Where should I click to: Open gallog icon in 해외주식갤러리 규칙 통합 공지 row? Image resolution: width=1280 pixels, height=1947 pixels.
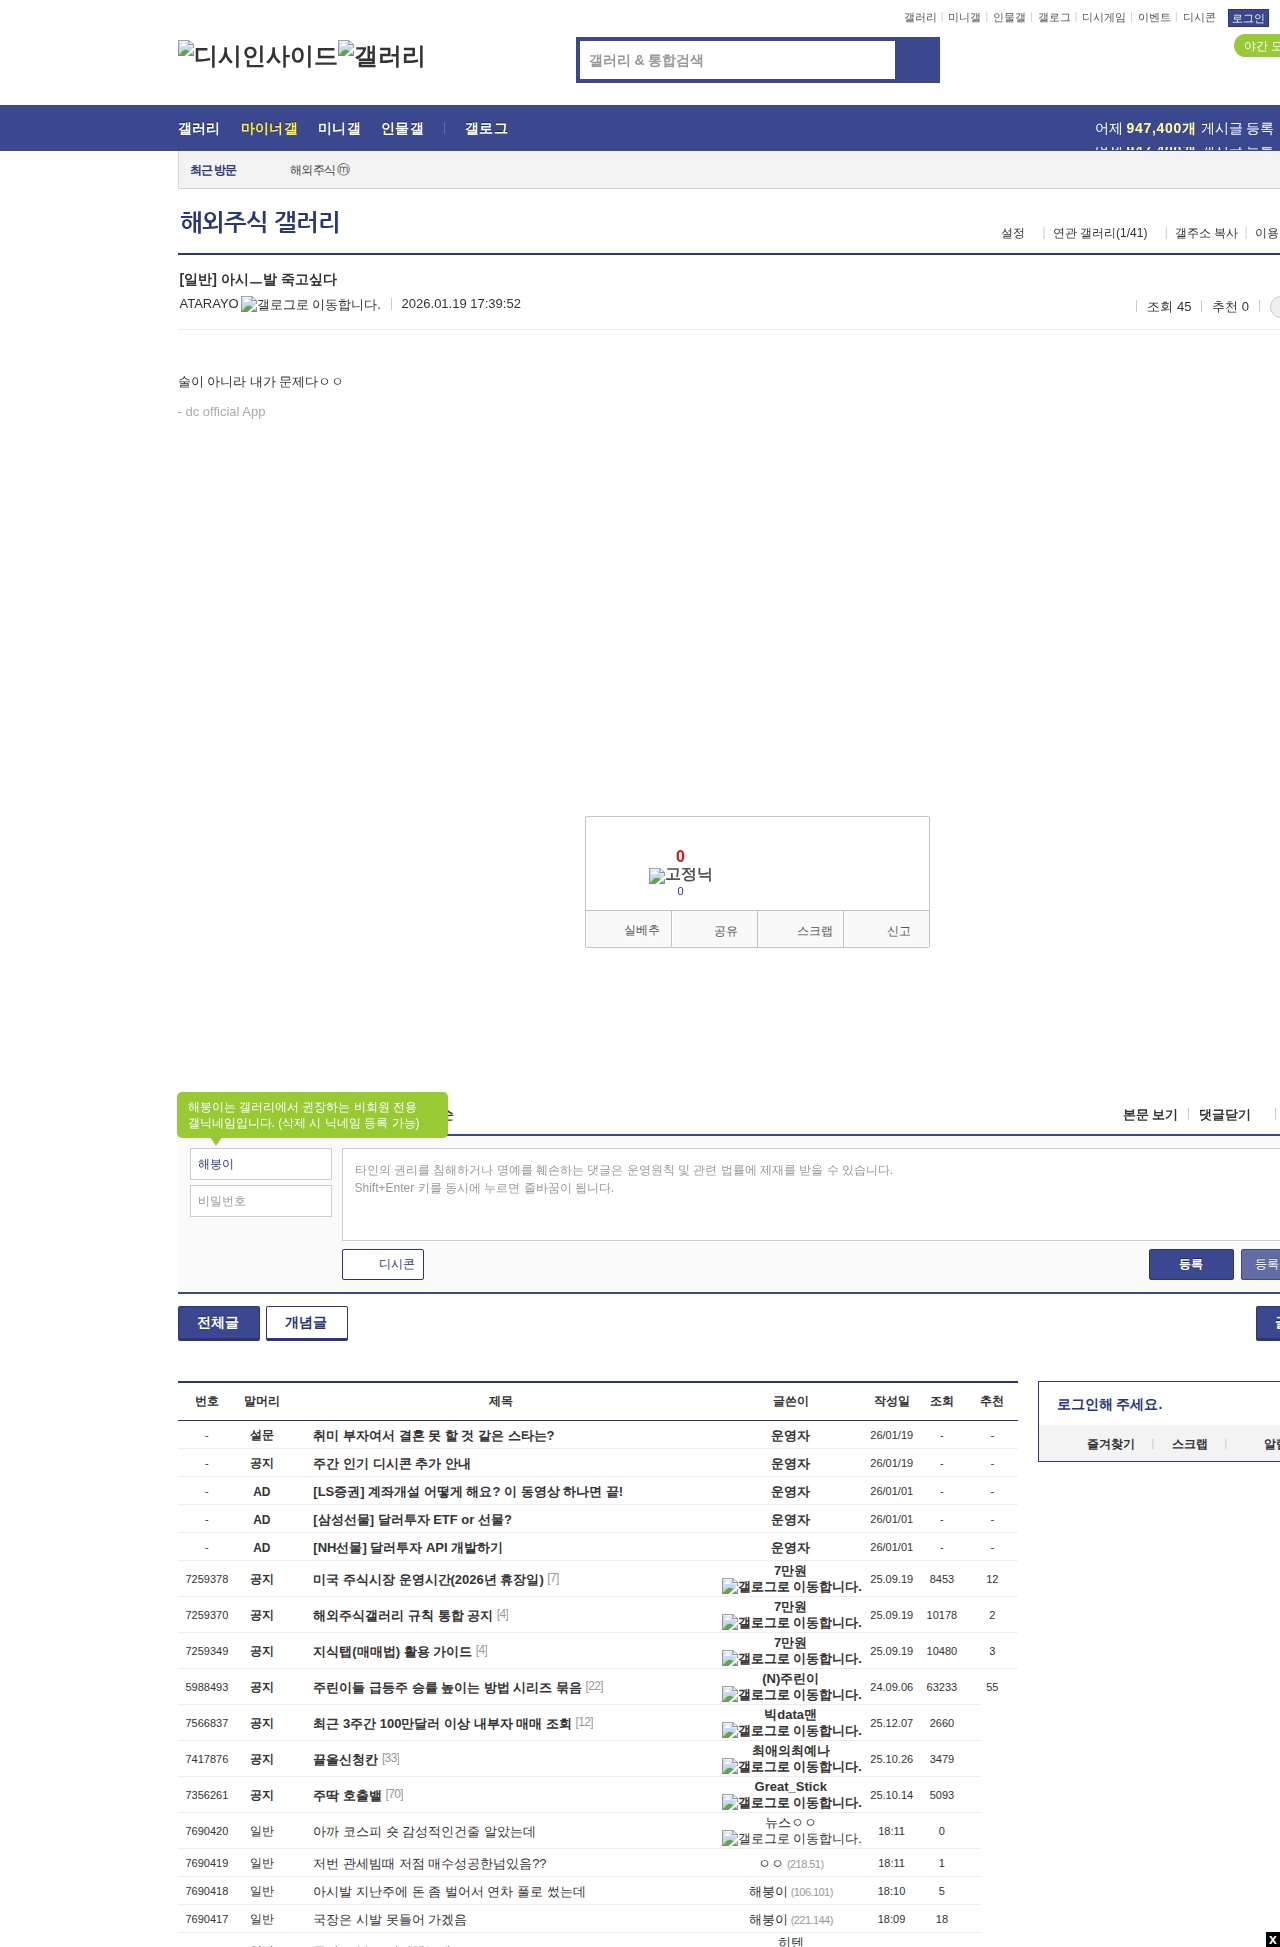click(791, 1622)
